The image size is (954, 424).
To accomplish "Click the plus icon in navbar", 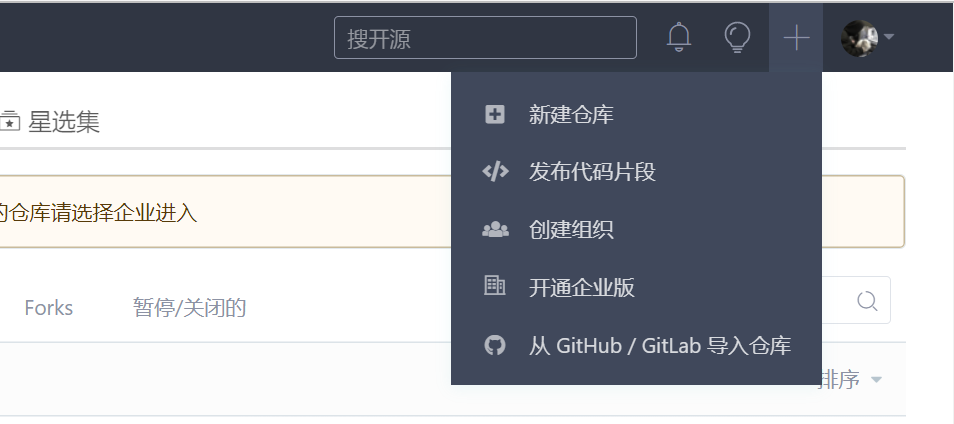I will (x=796, y=38).
